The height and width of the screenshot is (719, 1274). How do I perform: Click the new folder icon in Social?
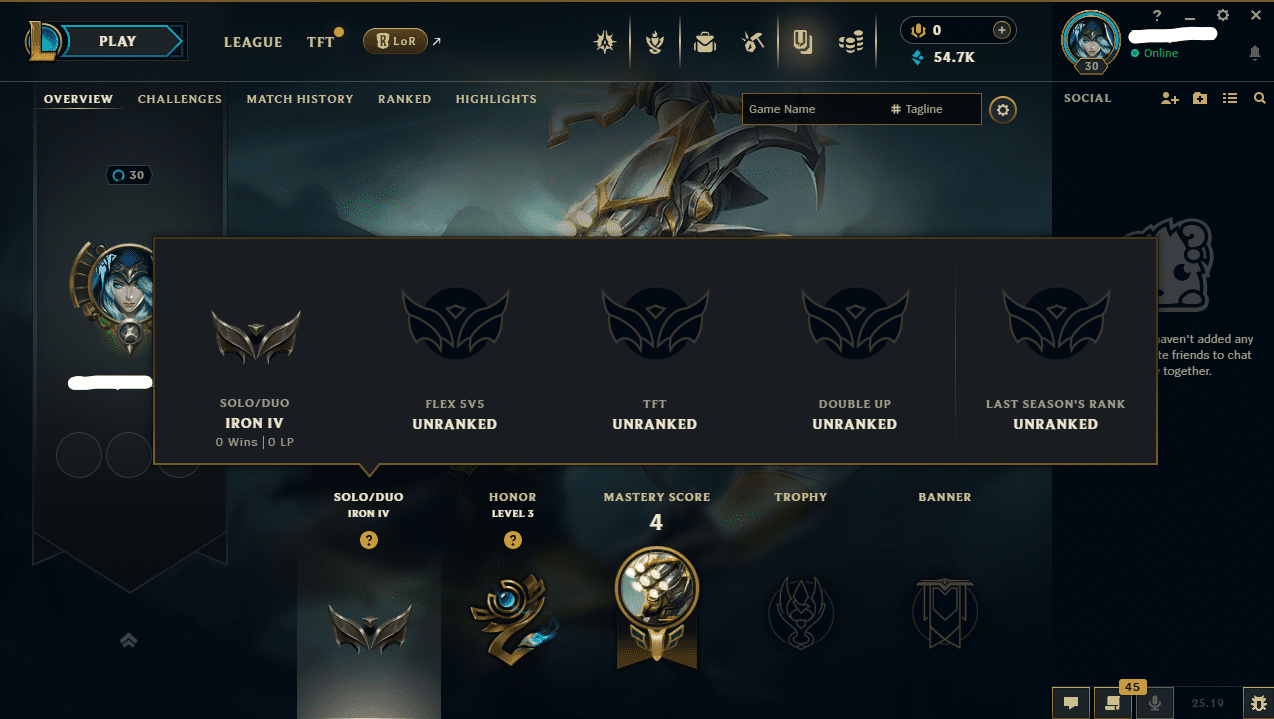[x=1200, y=98]
